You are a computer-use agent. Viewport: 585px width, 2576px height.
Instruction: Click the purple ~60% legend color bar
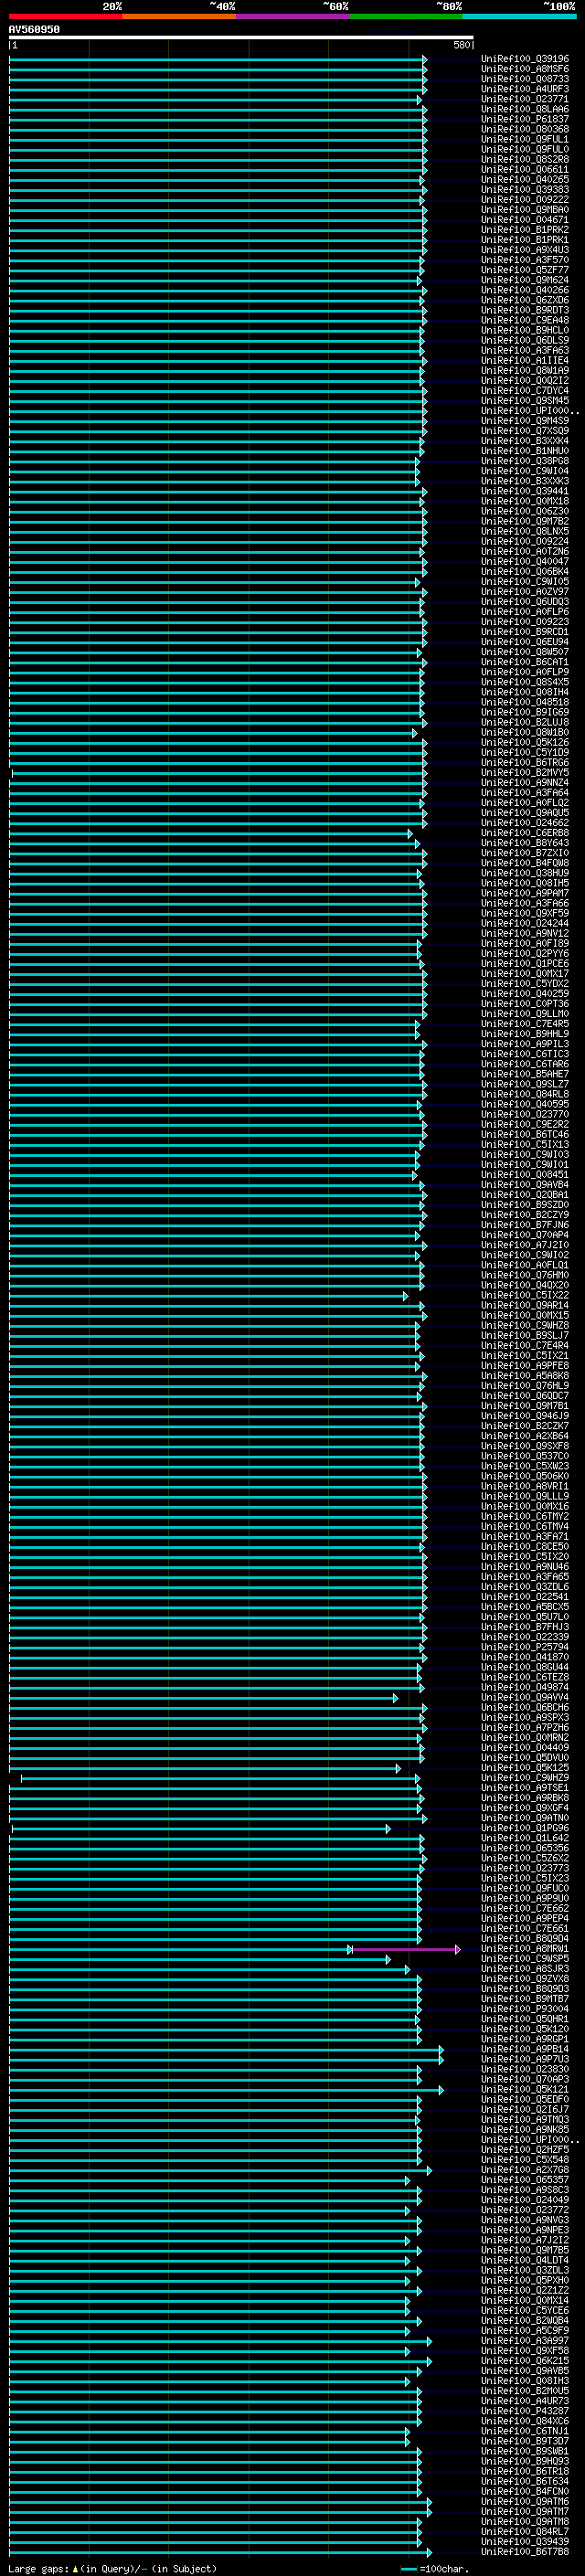tap(292, 17)
